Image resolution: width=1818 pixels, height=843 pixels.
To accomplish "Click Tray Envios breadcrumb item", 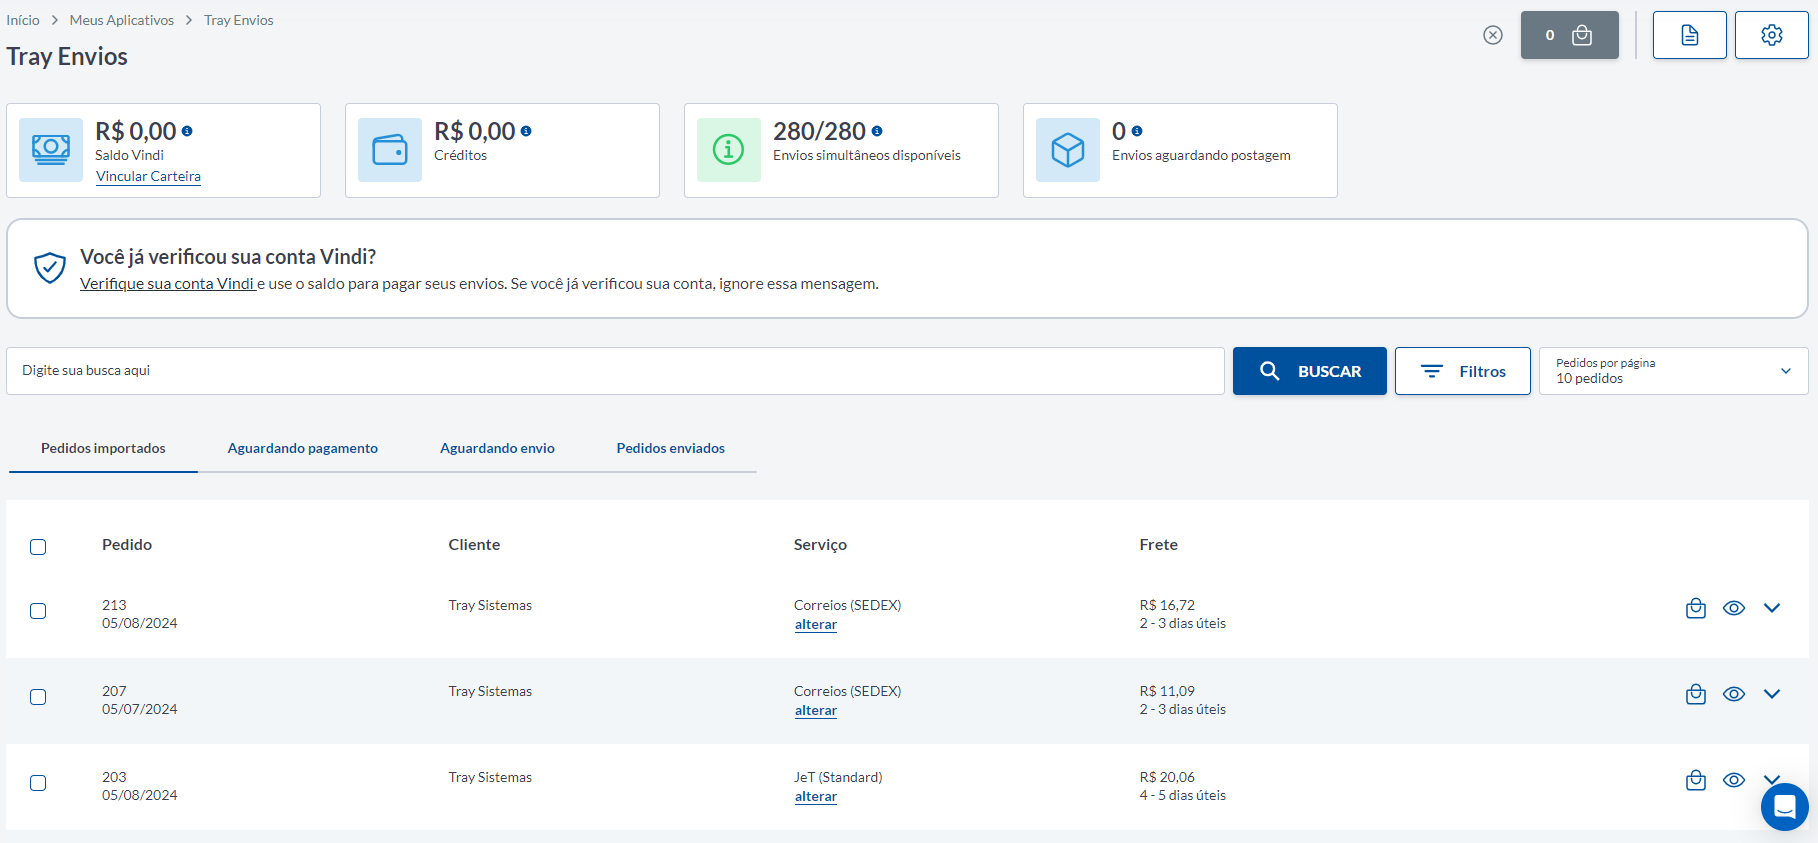I will point(238,20).
